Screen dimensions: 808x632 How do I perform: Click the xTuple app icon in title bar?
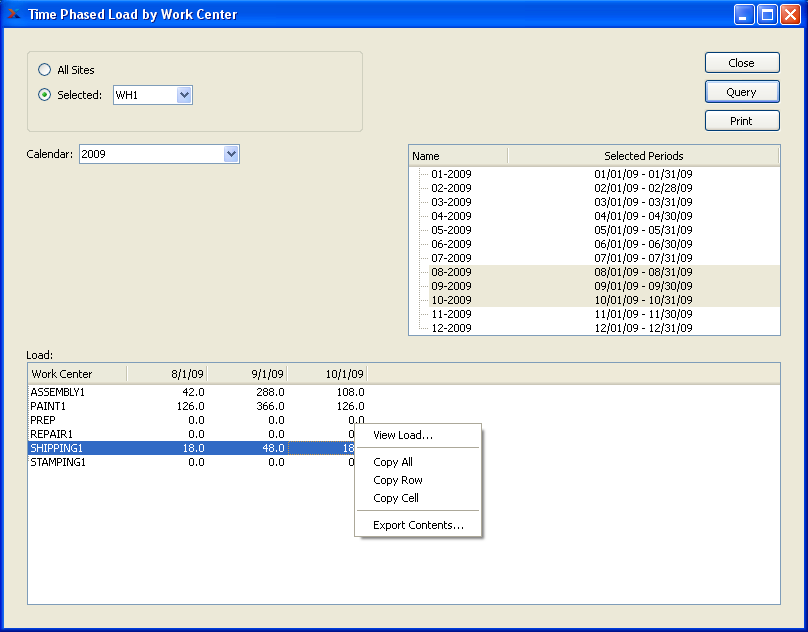tap(13, 14)
